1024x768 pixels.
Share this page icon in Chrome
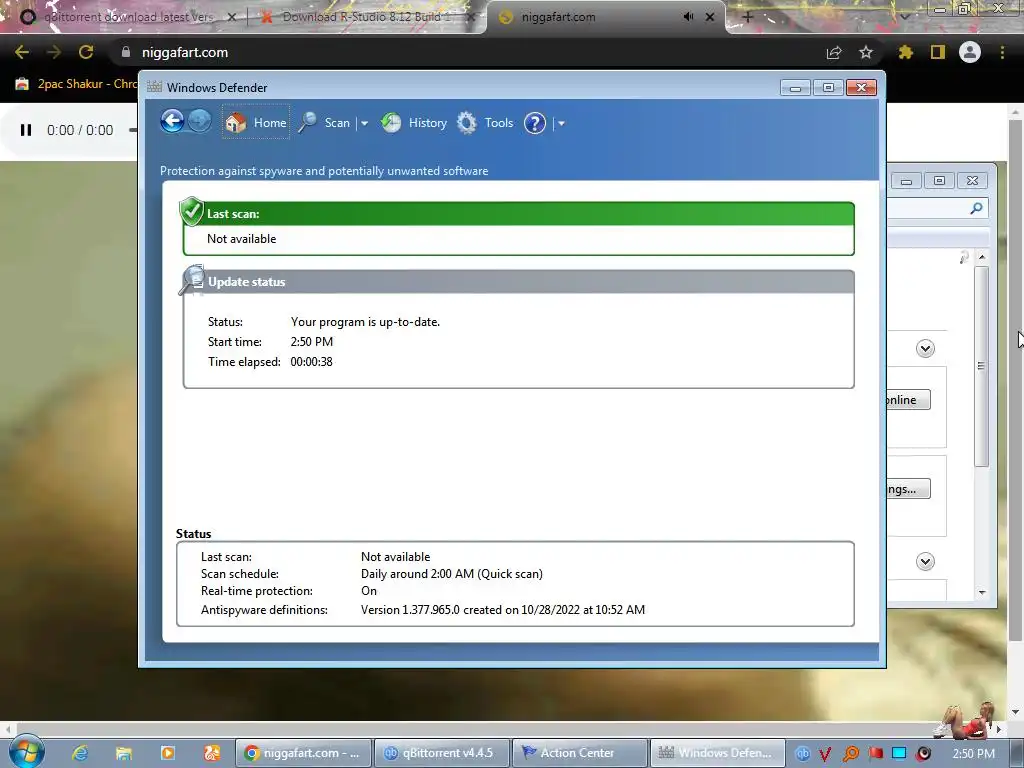click(x=834, y=52)
